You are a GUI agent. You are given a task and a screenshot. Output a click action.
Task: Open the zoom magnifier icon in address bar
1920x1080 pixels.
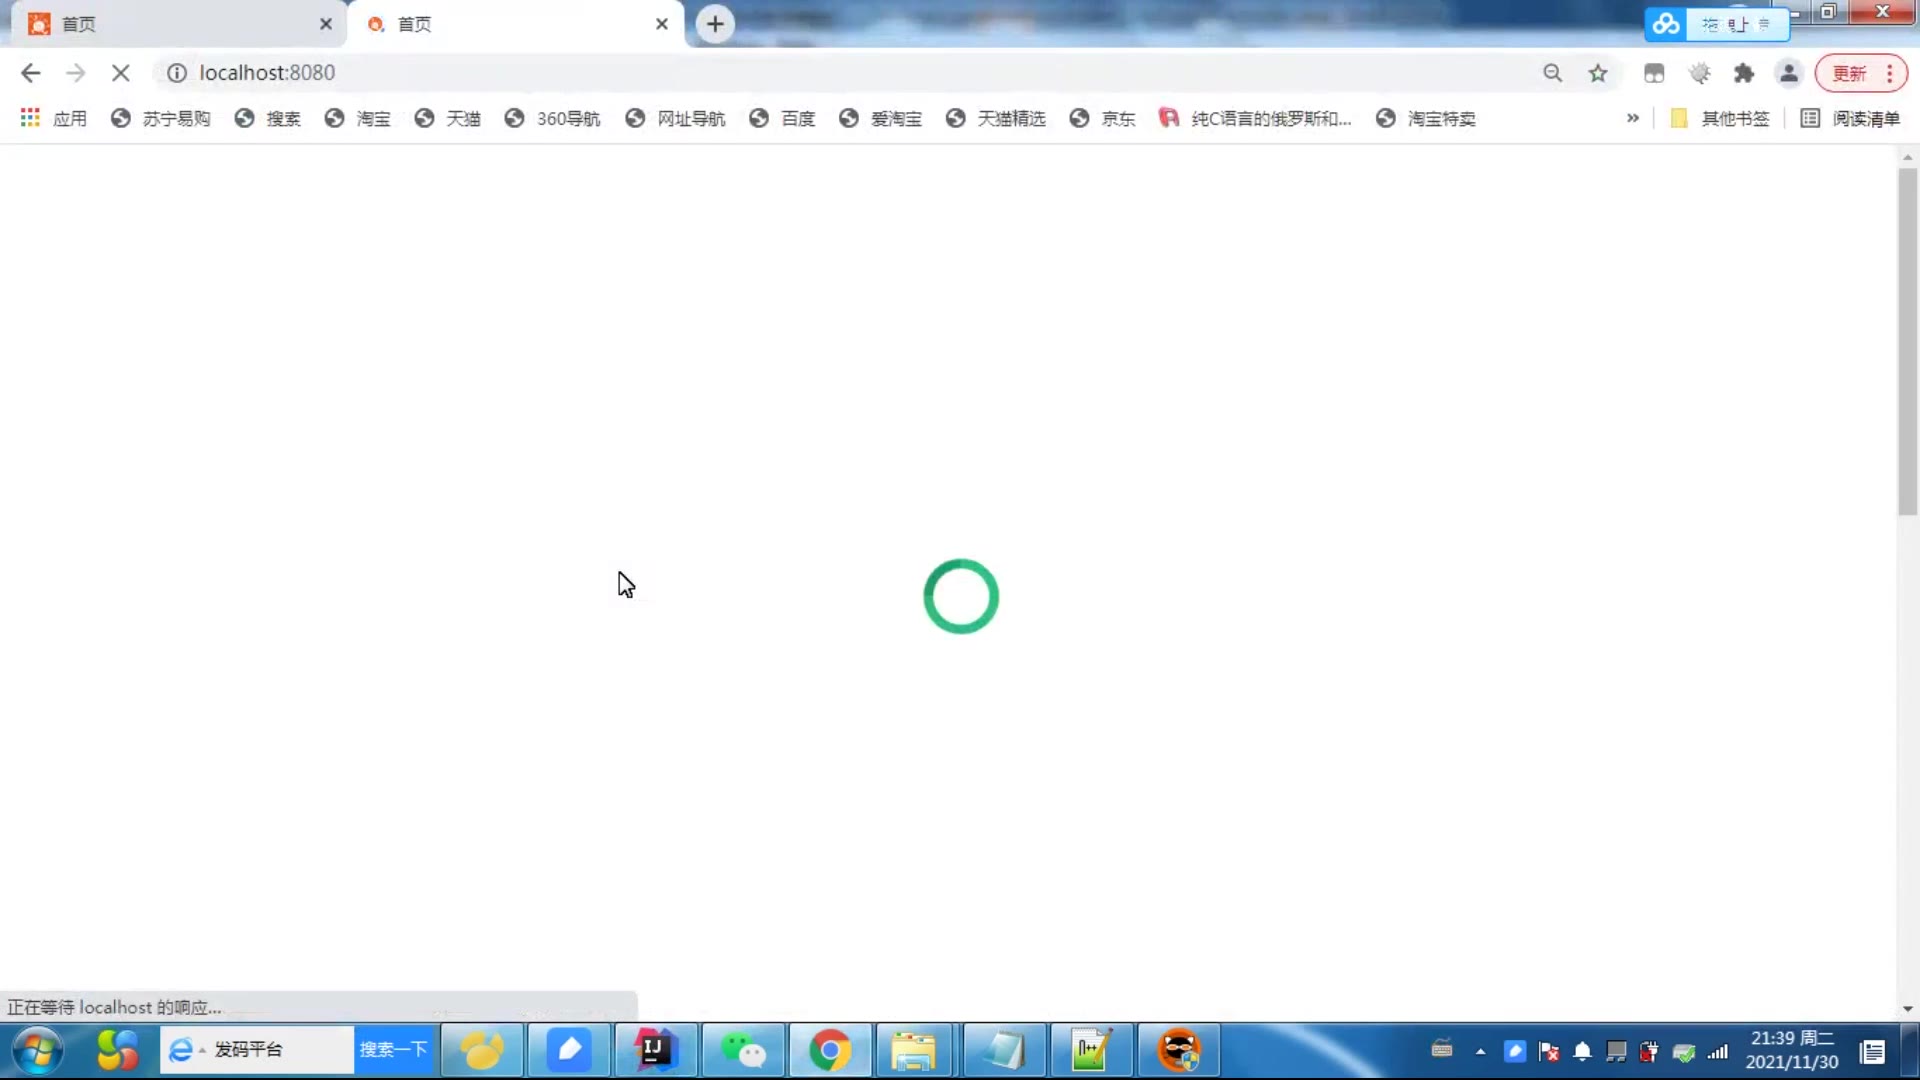(1552, 73)
